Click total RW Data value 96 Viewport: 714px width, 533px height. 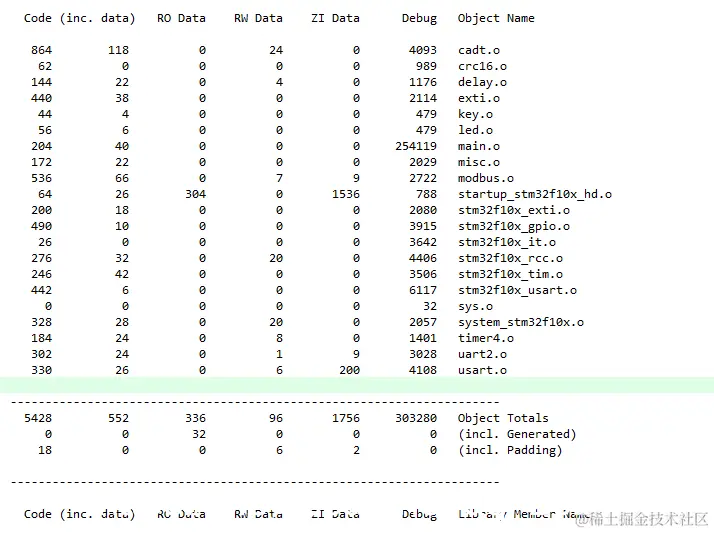pos(276,418)
